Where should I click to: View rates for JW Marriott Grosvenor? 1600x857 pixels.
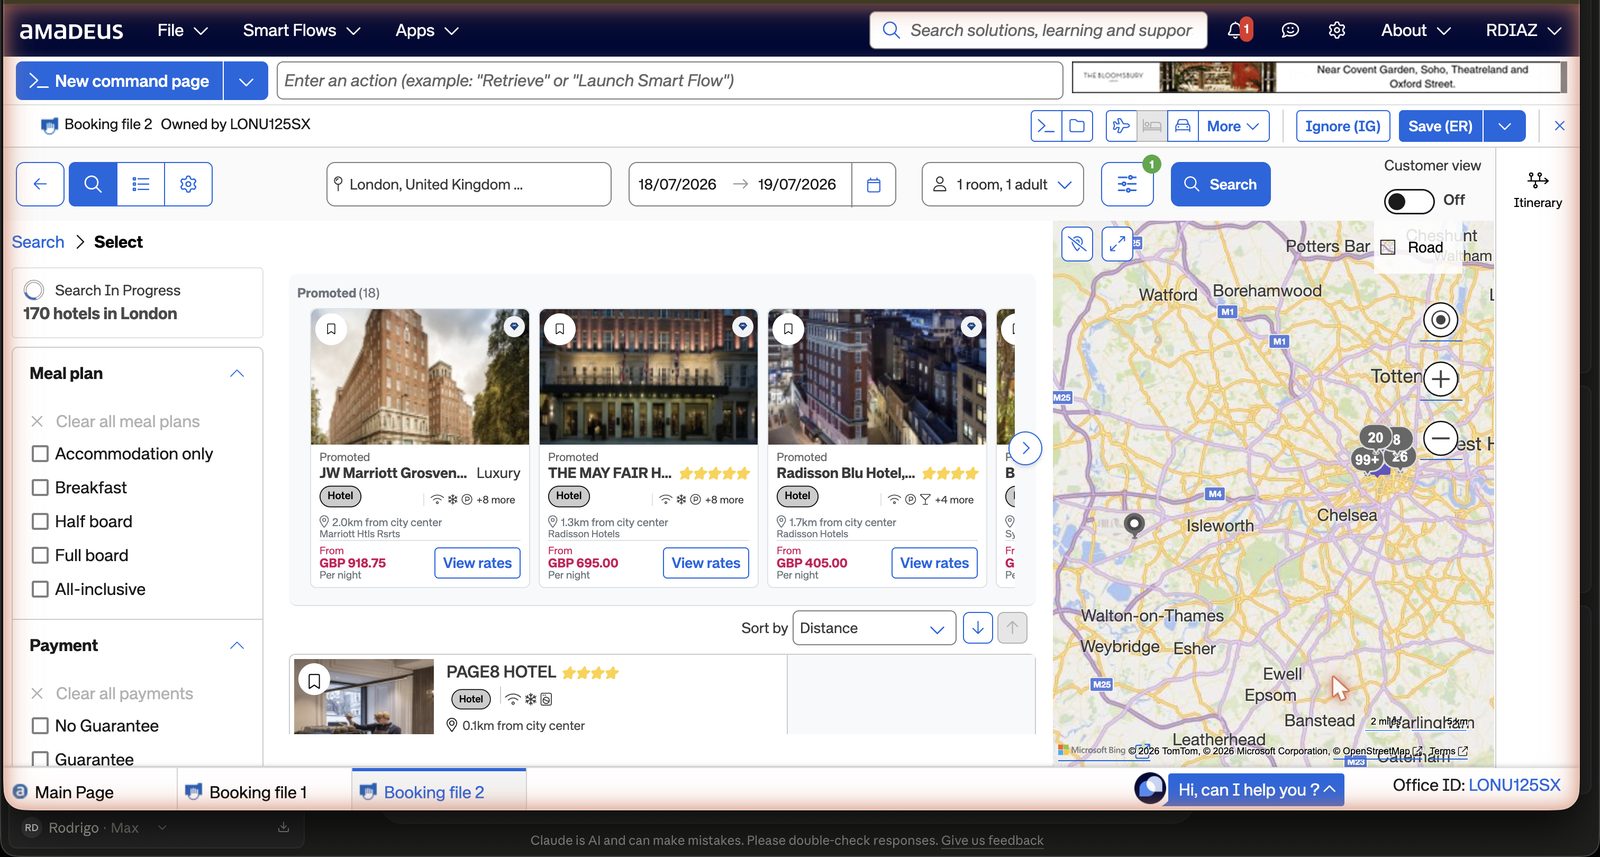(x=477, y=563)
